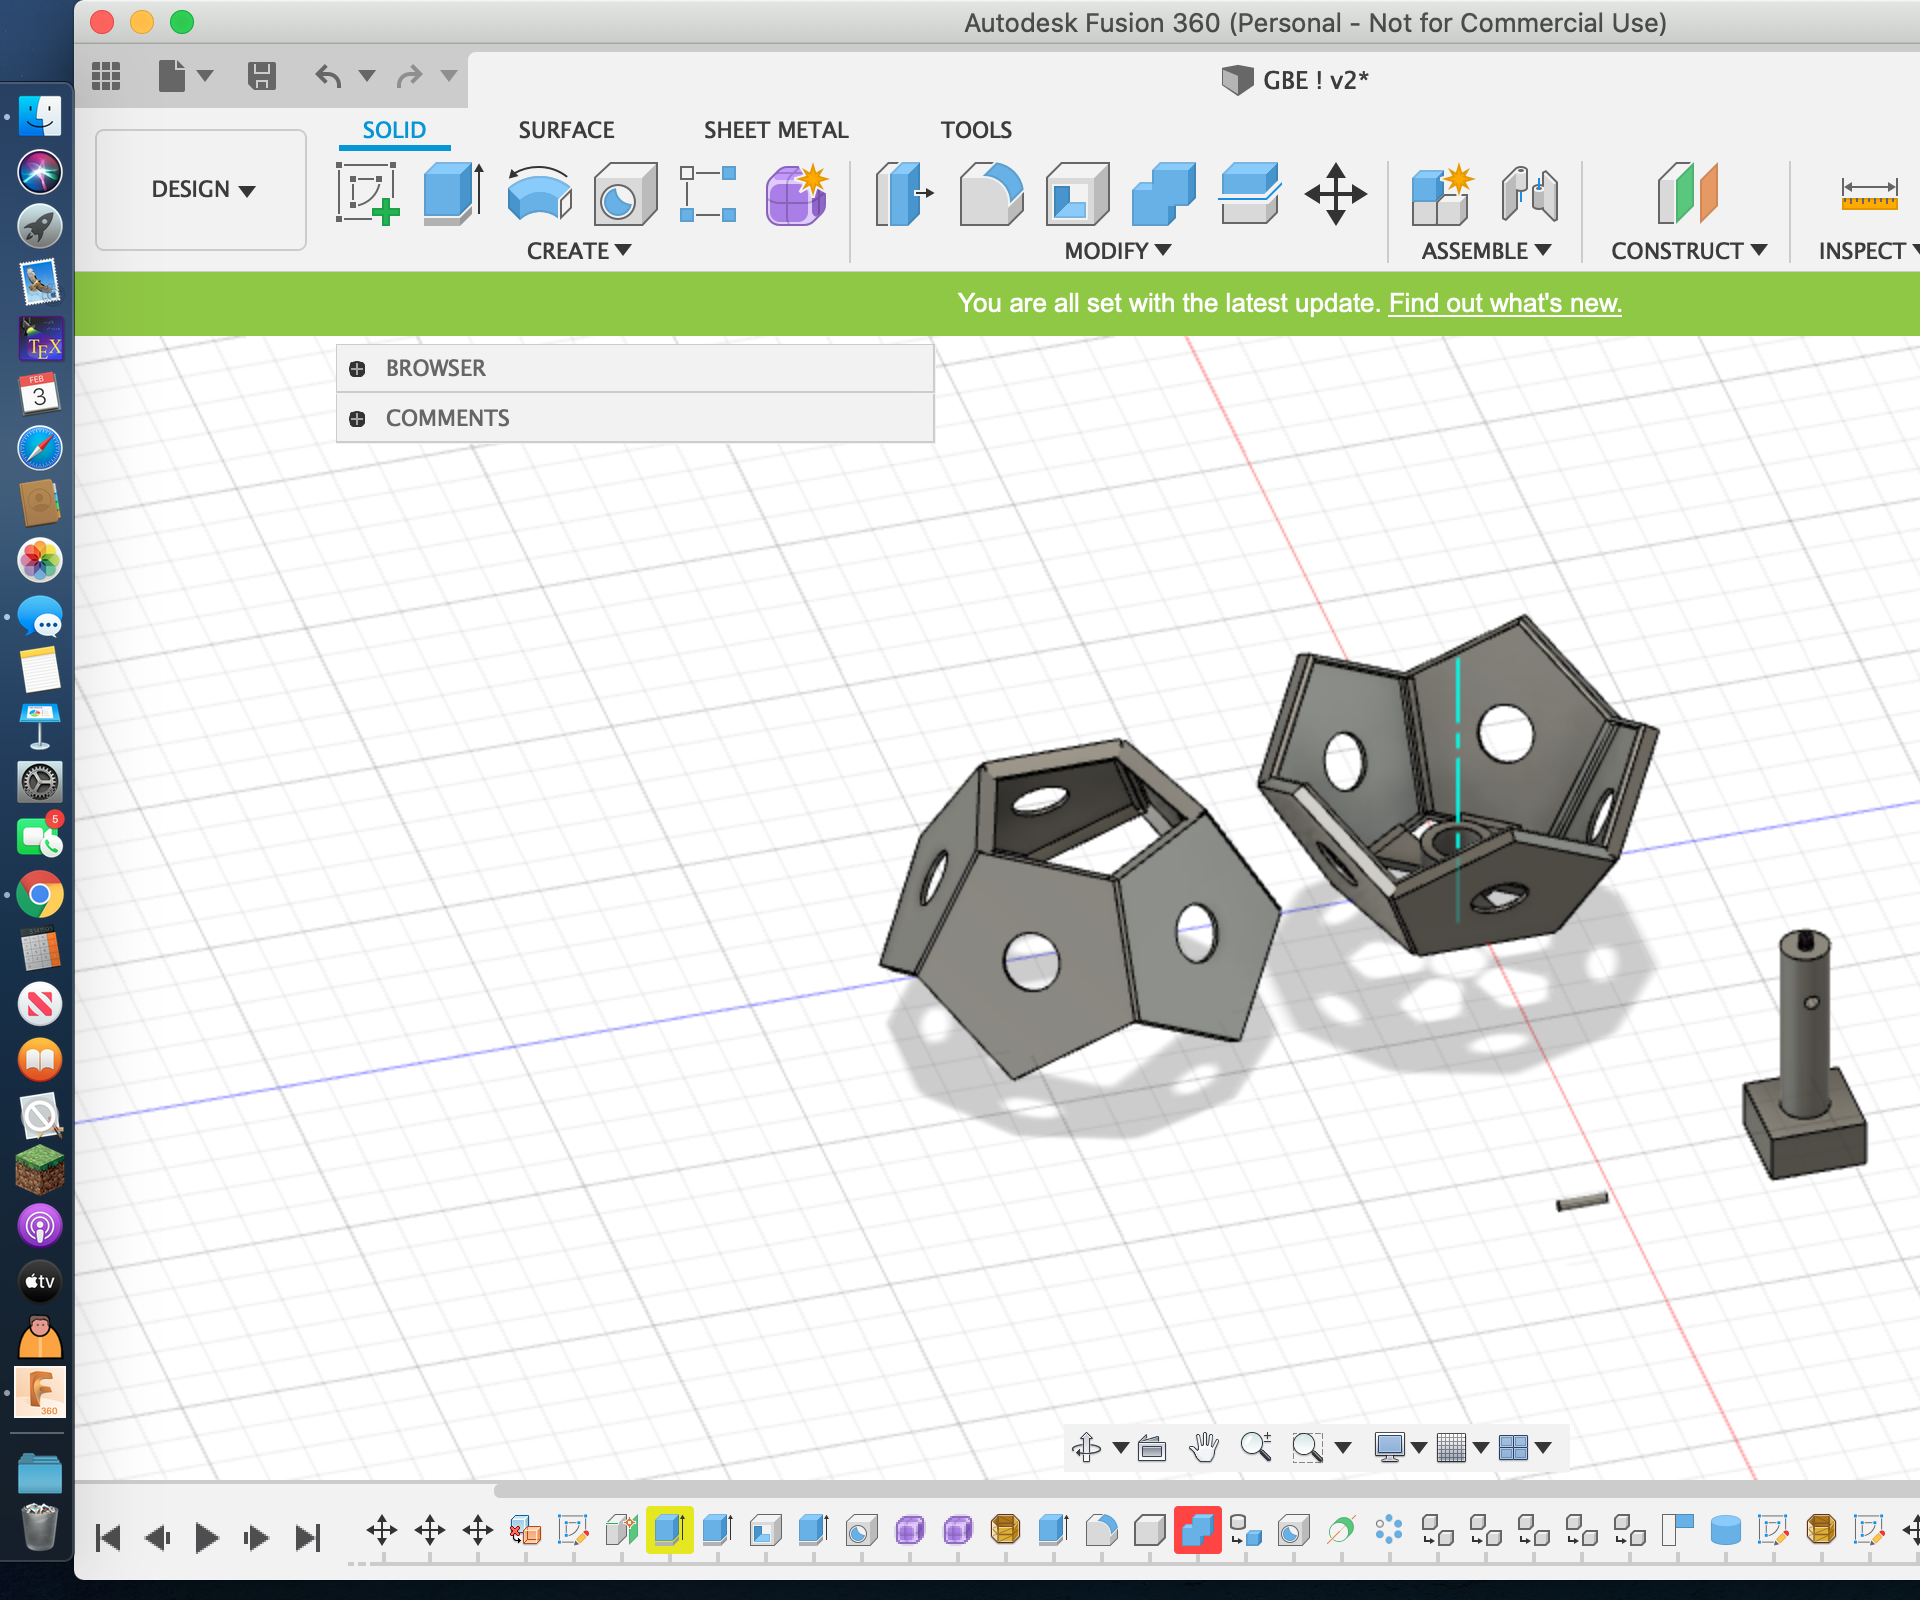Click the Find out what's new link

[x=1505, y=303]
